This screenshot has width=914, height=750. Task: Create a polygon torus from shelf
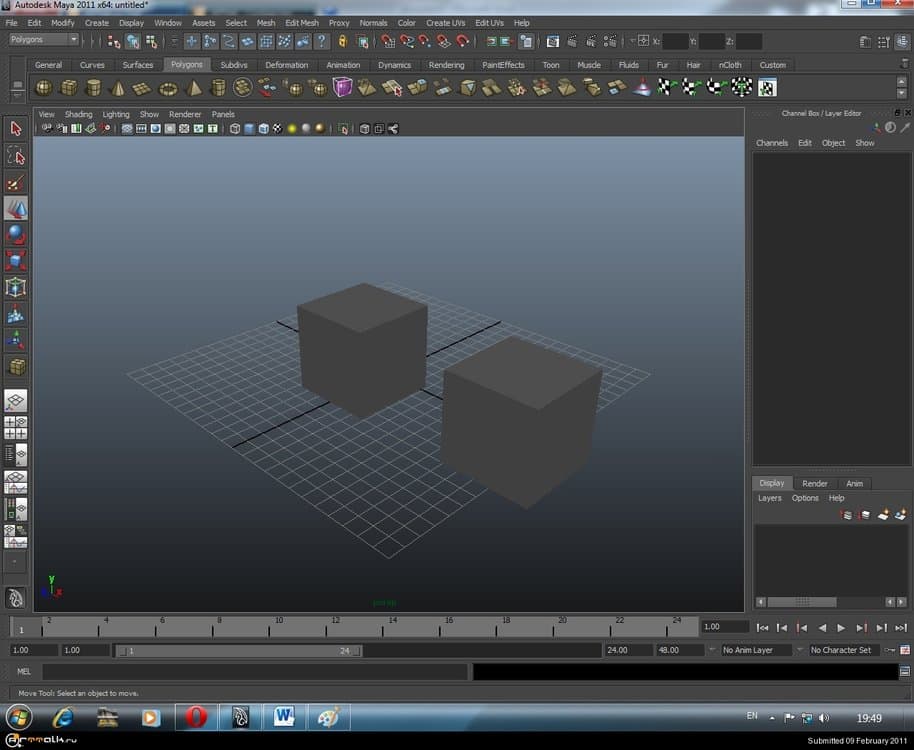point(168,89)
